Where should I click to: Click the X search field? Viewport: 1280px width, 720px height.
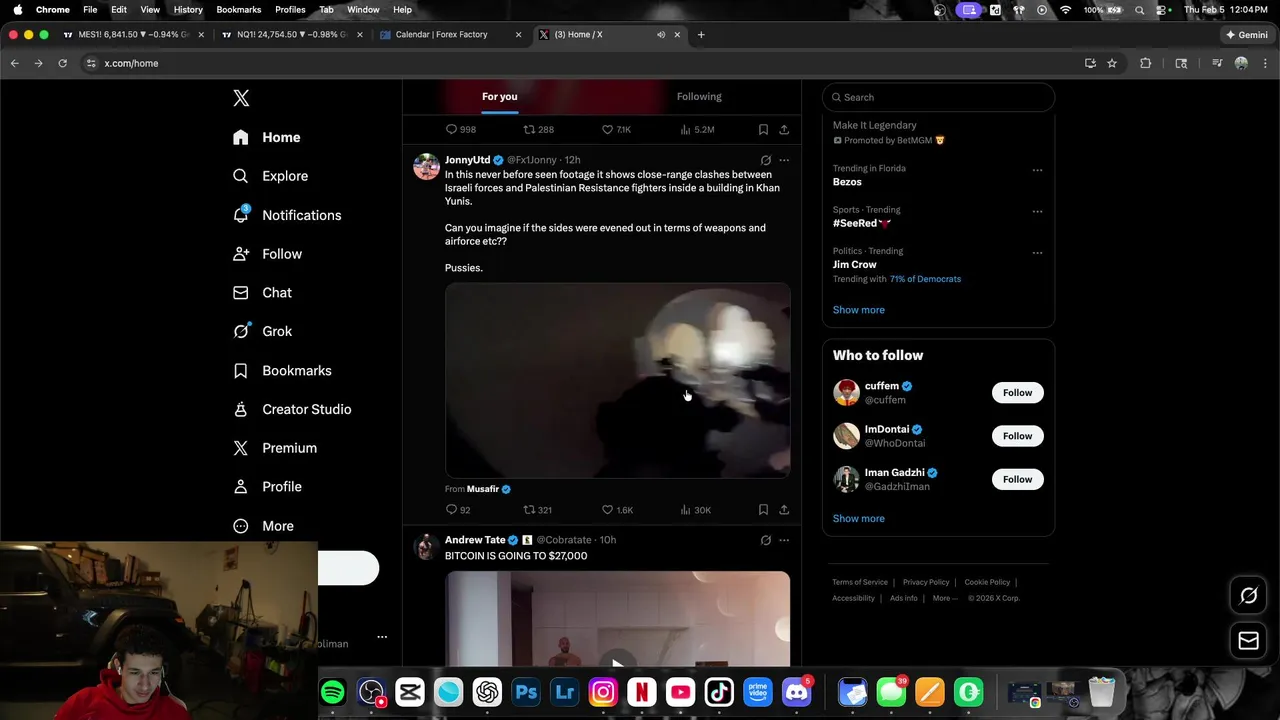tap(938, 97)
